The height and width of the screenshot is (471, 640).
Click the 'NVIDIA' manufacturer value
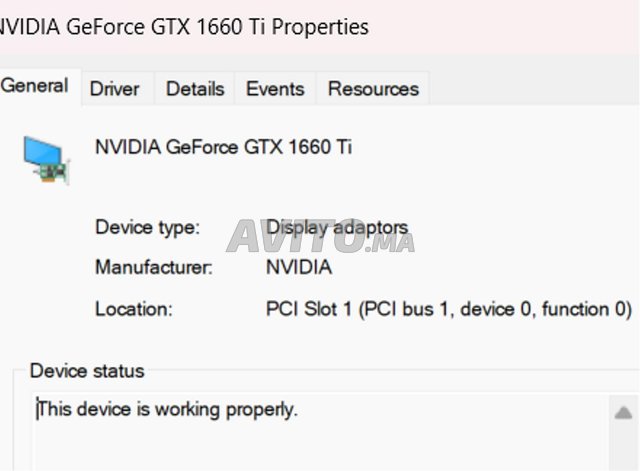(x=299, y=268)
